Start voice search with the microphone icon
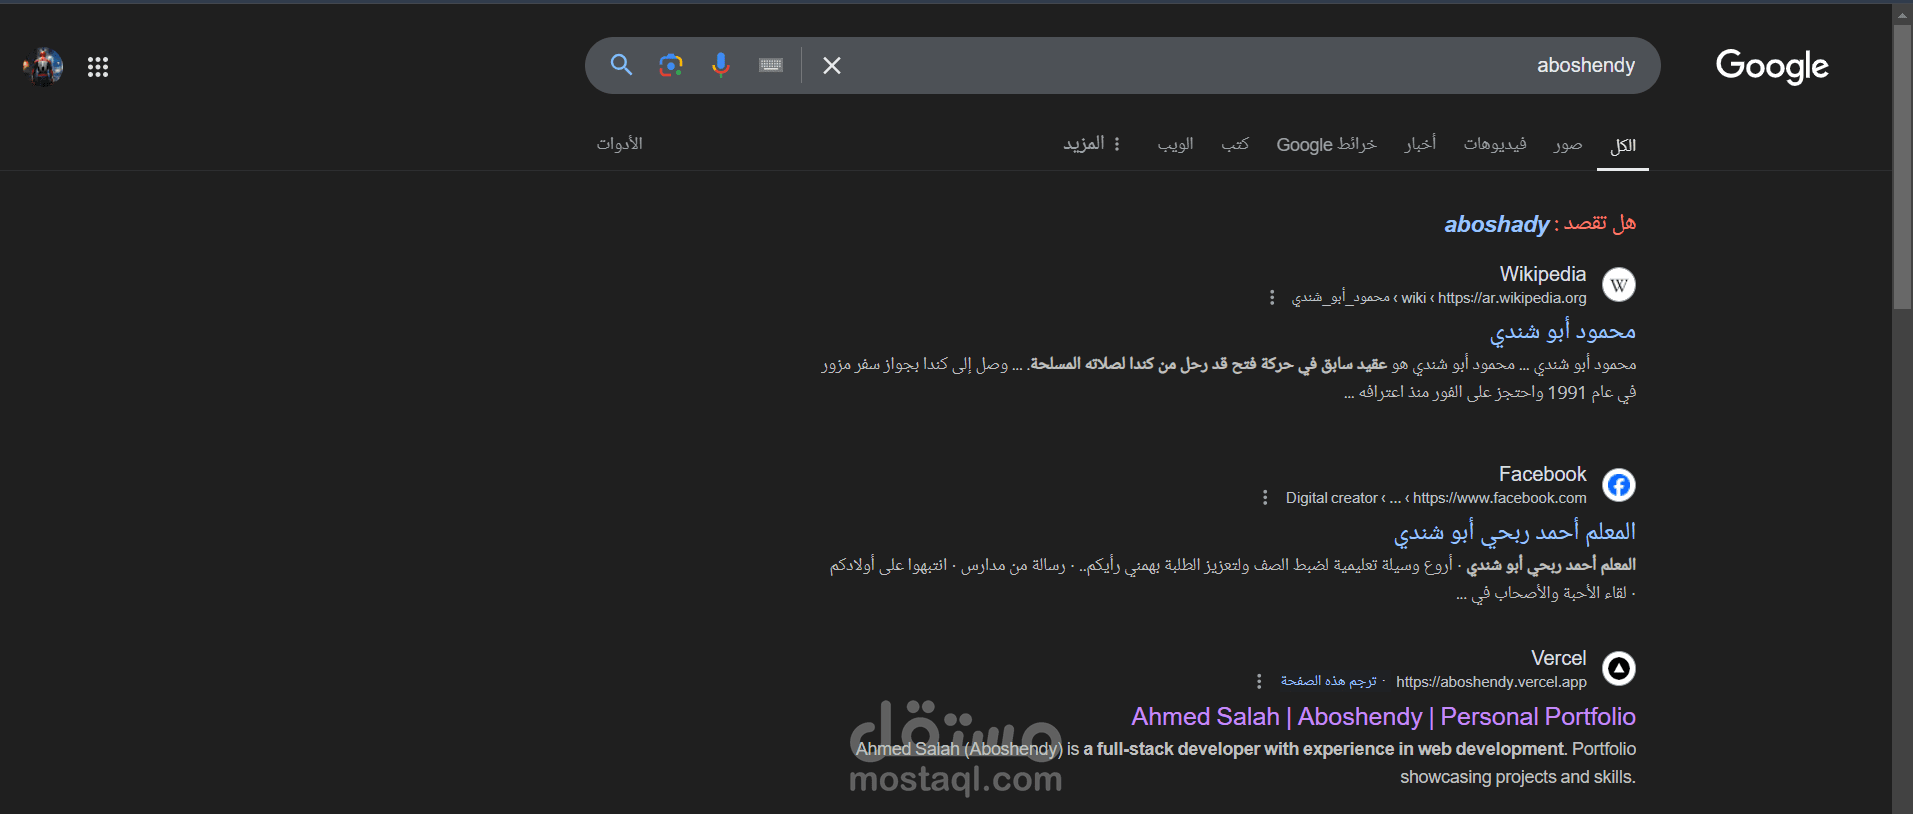Screen dimensions: 1913x814 click(720, 65)
